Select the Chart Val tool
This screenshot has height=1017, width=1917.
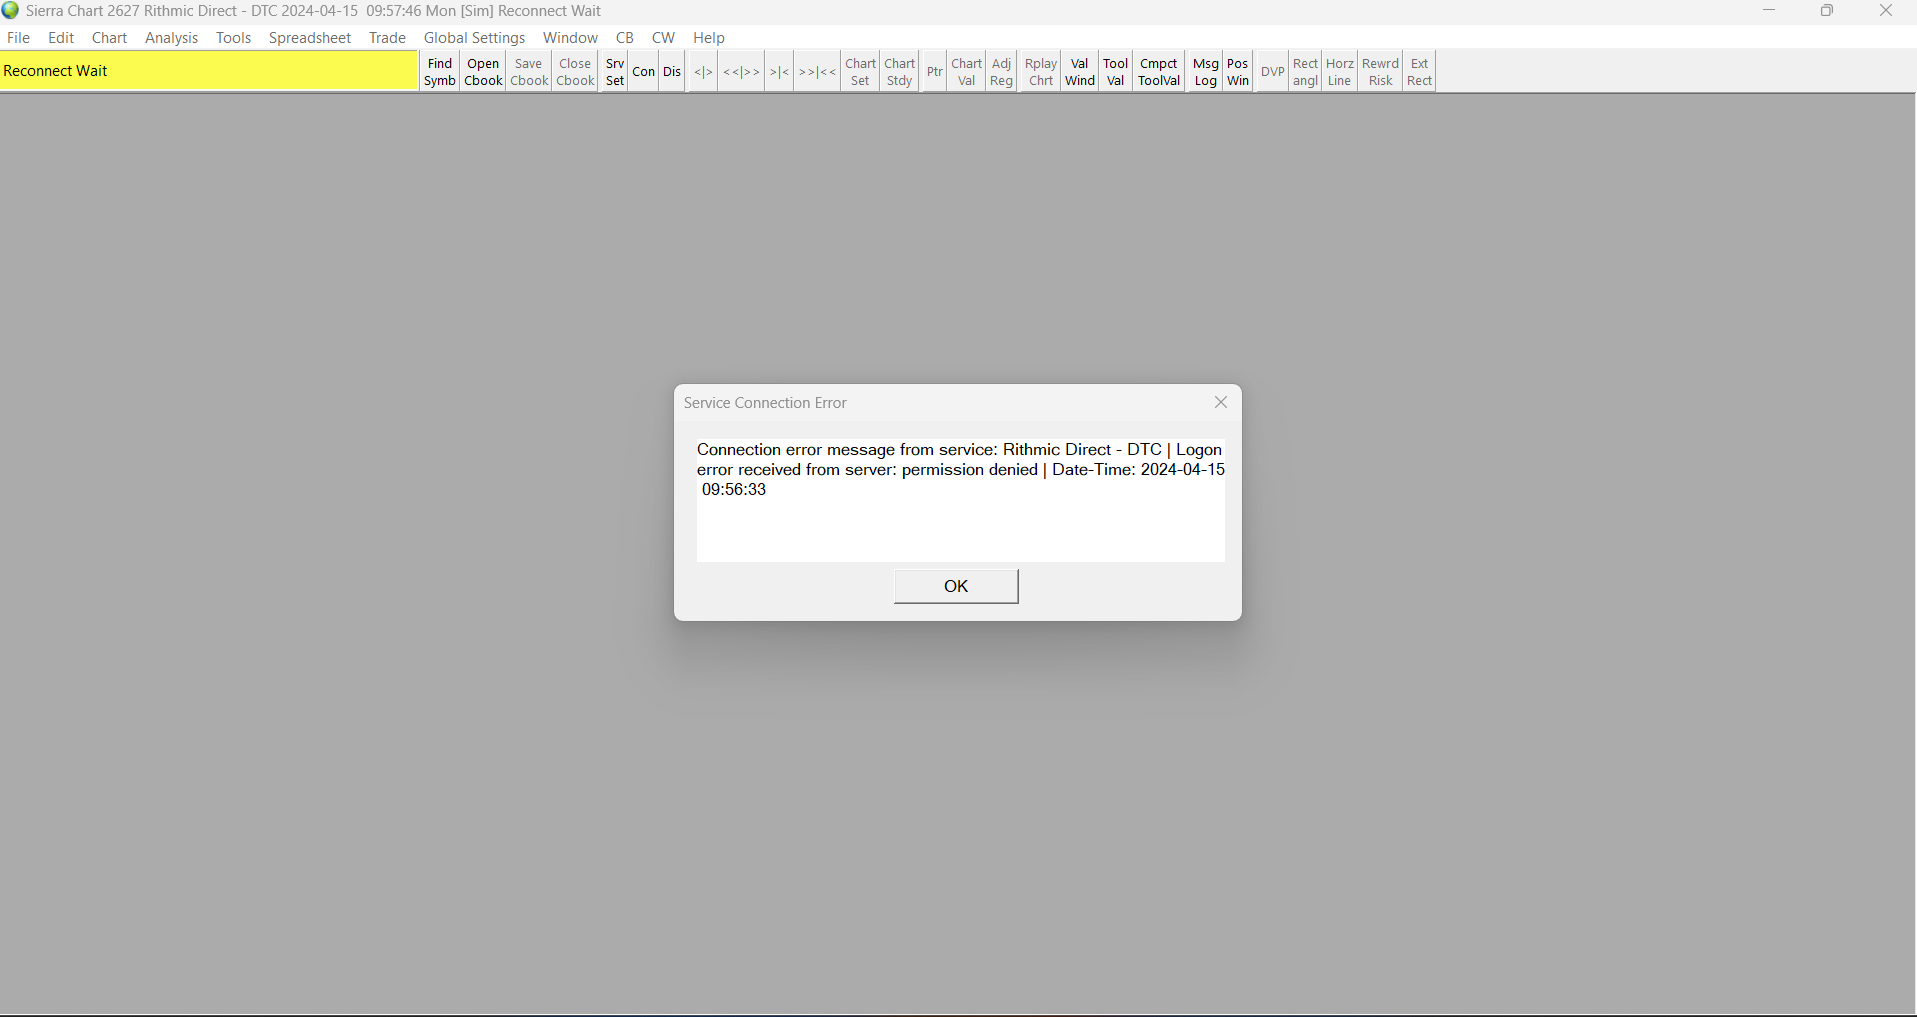(967, 72)
